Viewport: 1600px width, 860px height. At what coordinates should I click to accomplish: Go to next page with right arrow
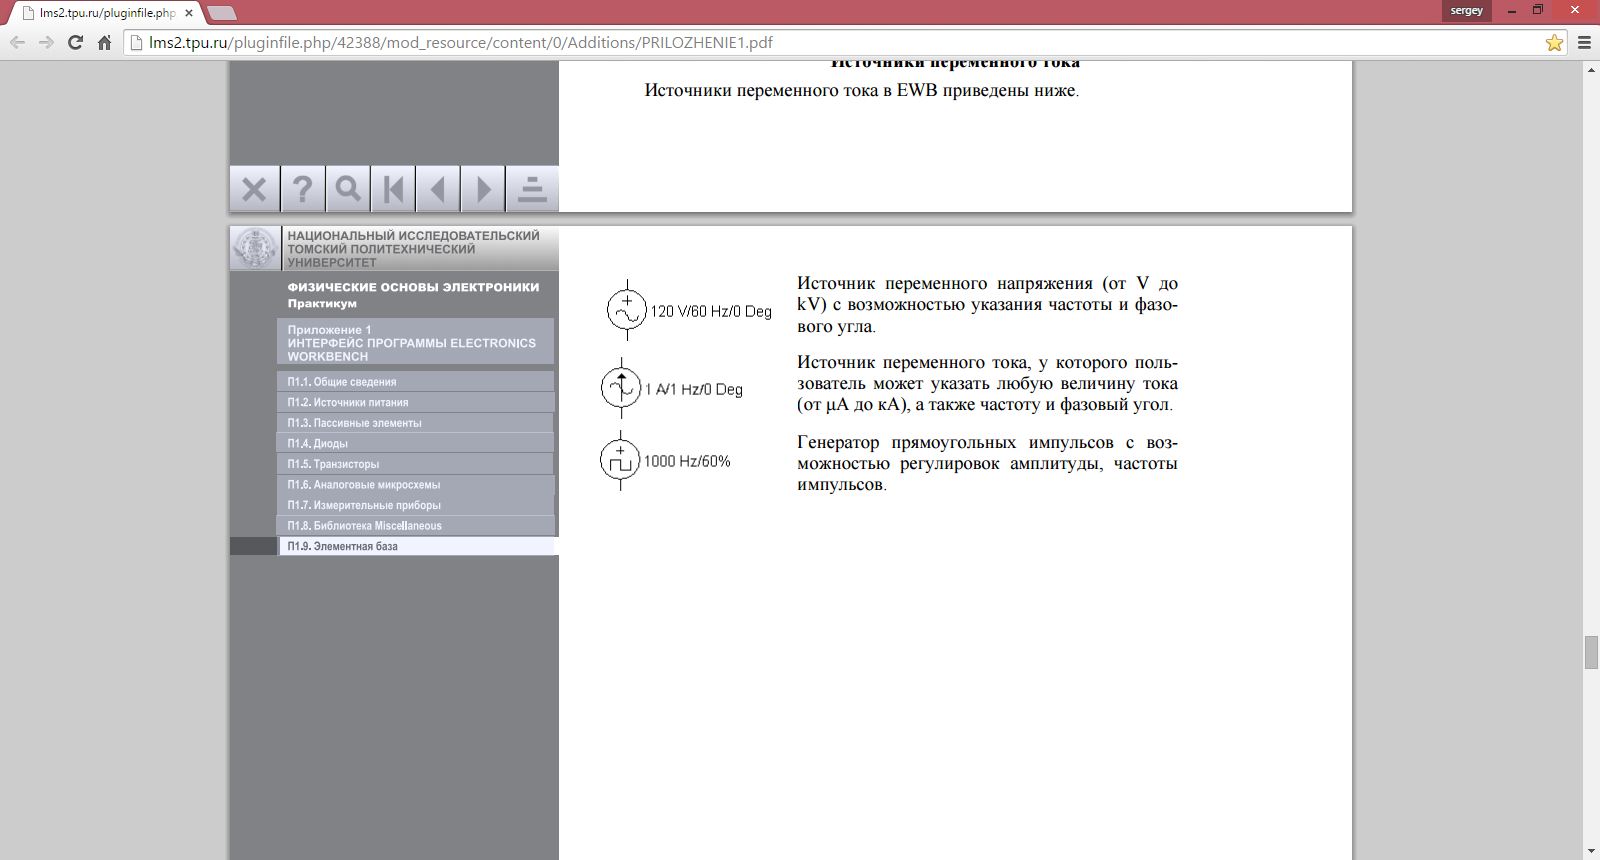tap(483, 189)
